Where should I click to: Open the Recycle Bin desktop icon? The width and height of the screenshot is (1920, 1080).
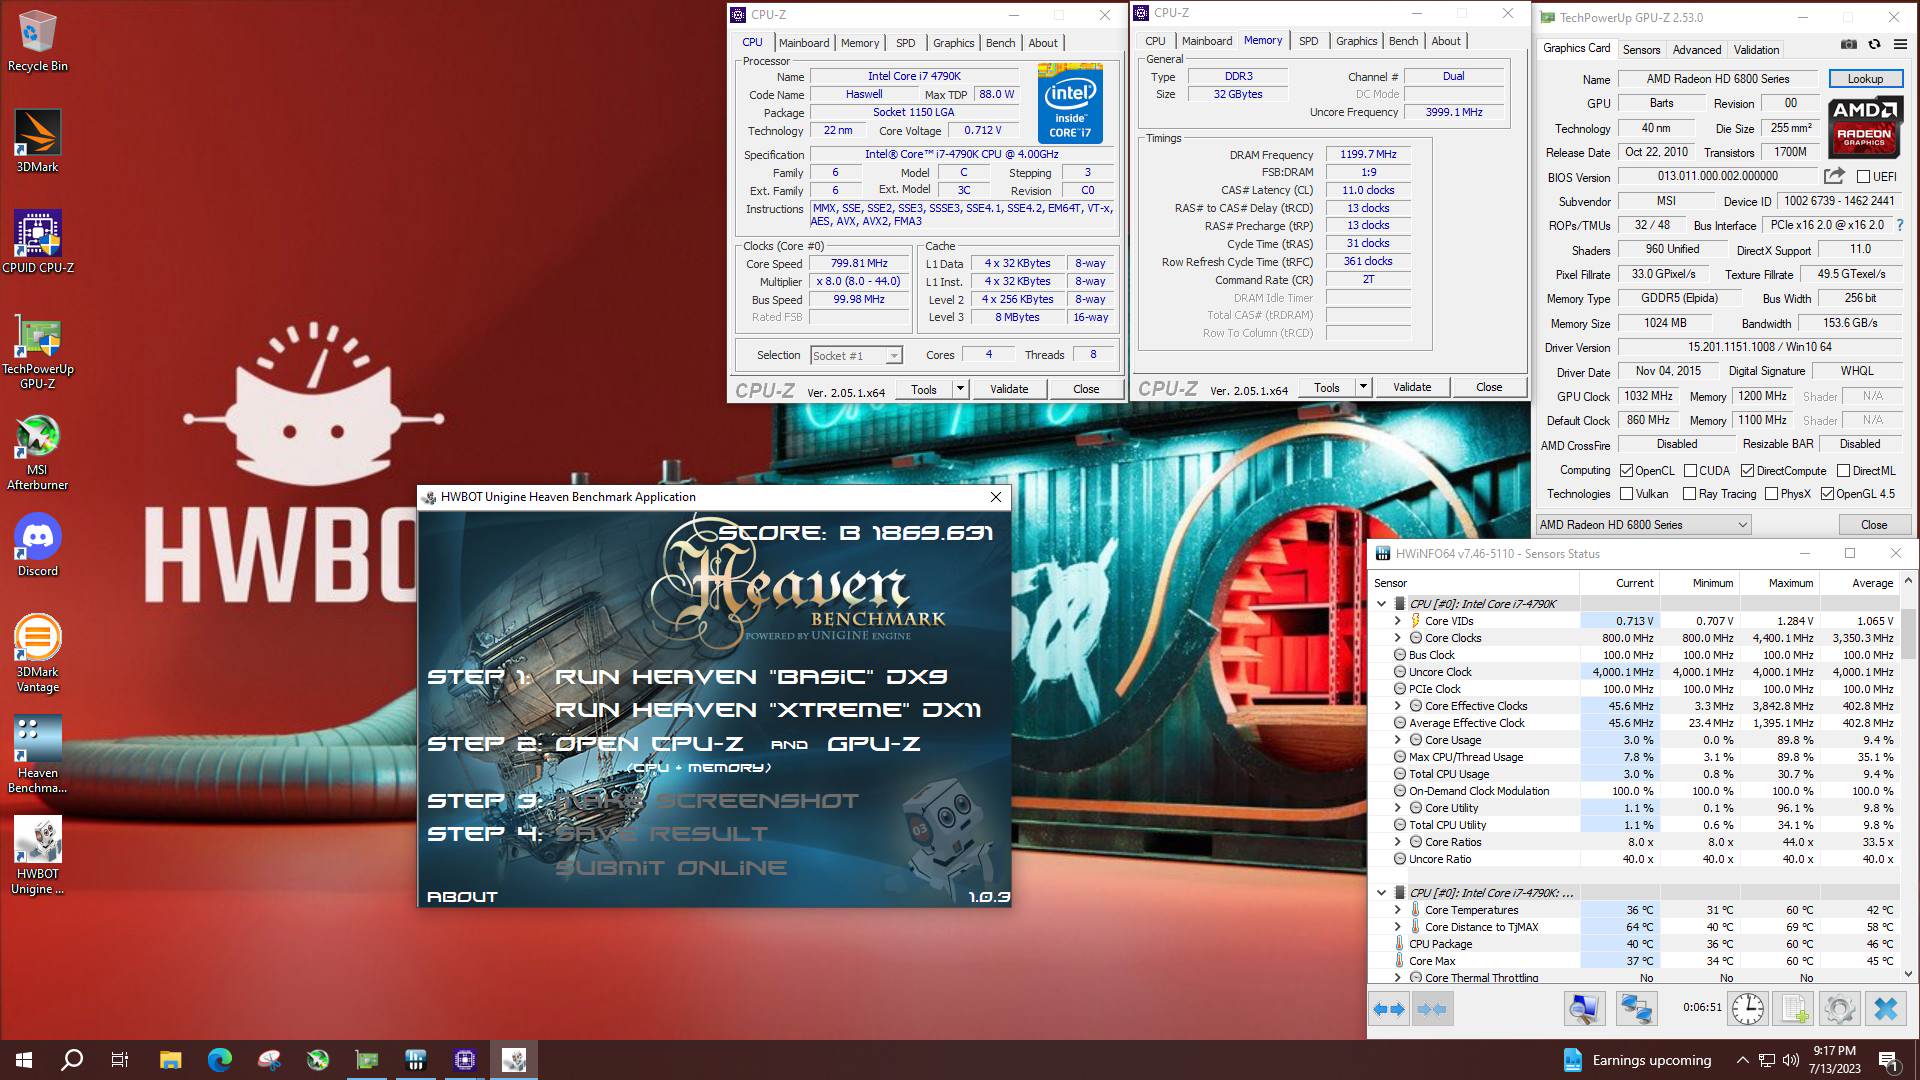pos(37,42)
